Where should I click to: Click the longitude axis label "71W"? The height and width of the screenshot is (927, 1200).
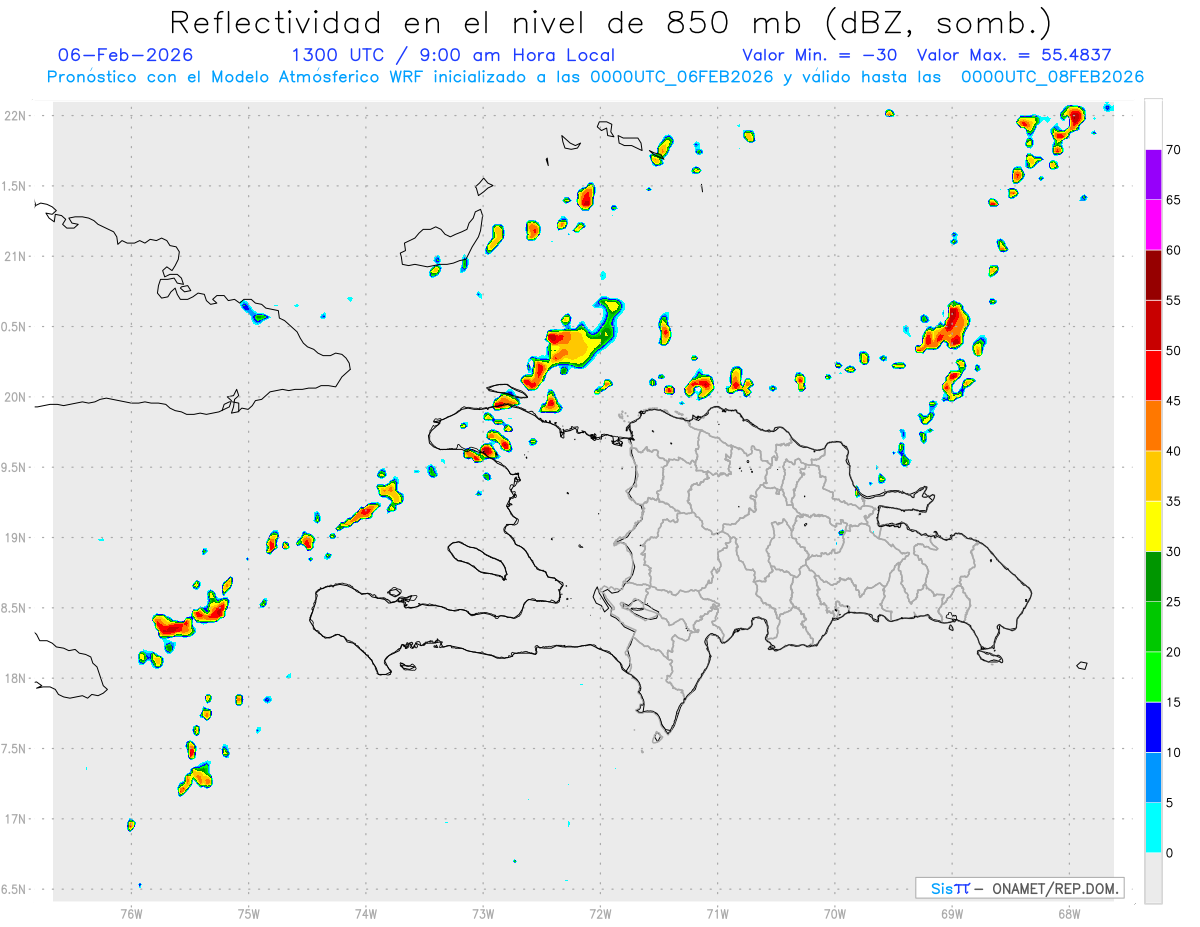pos(717,913)
